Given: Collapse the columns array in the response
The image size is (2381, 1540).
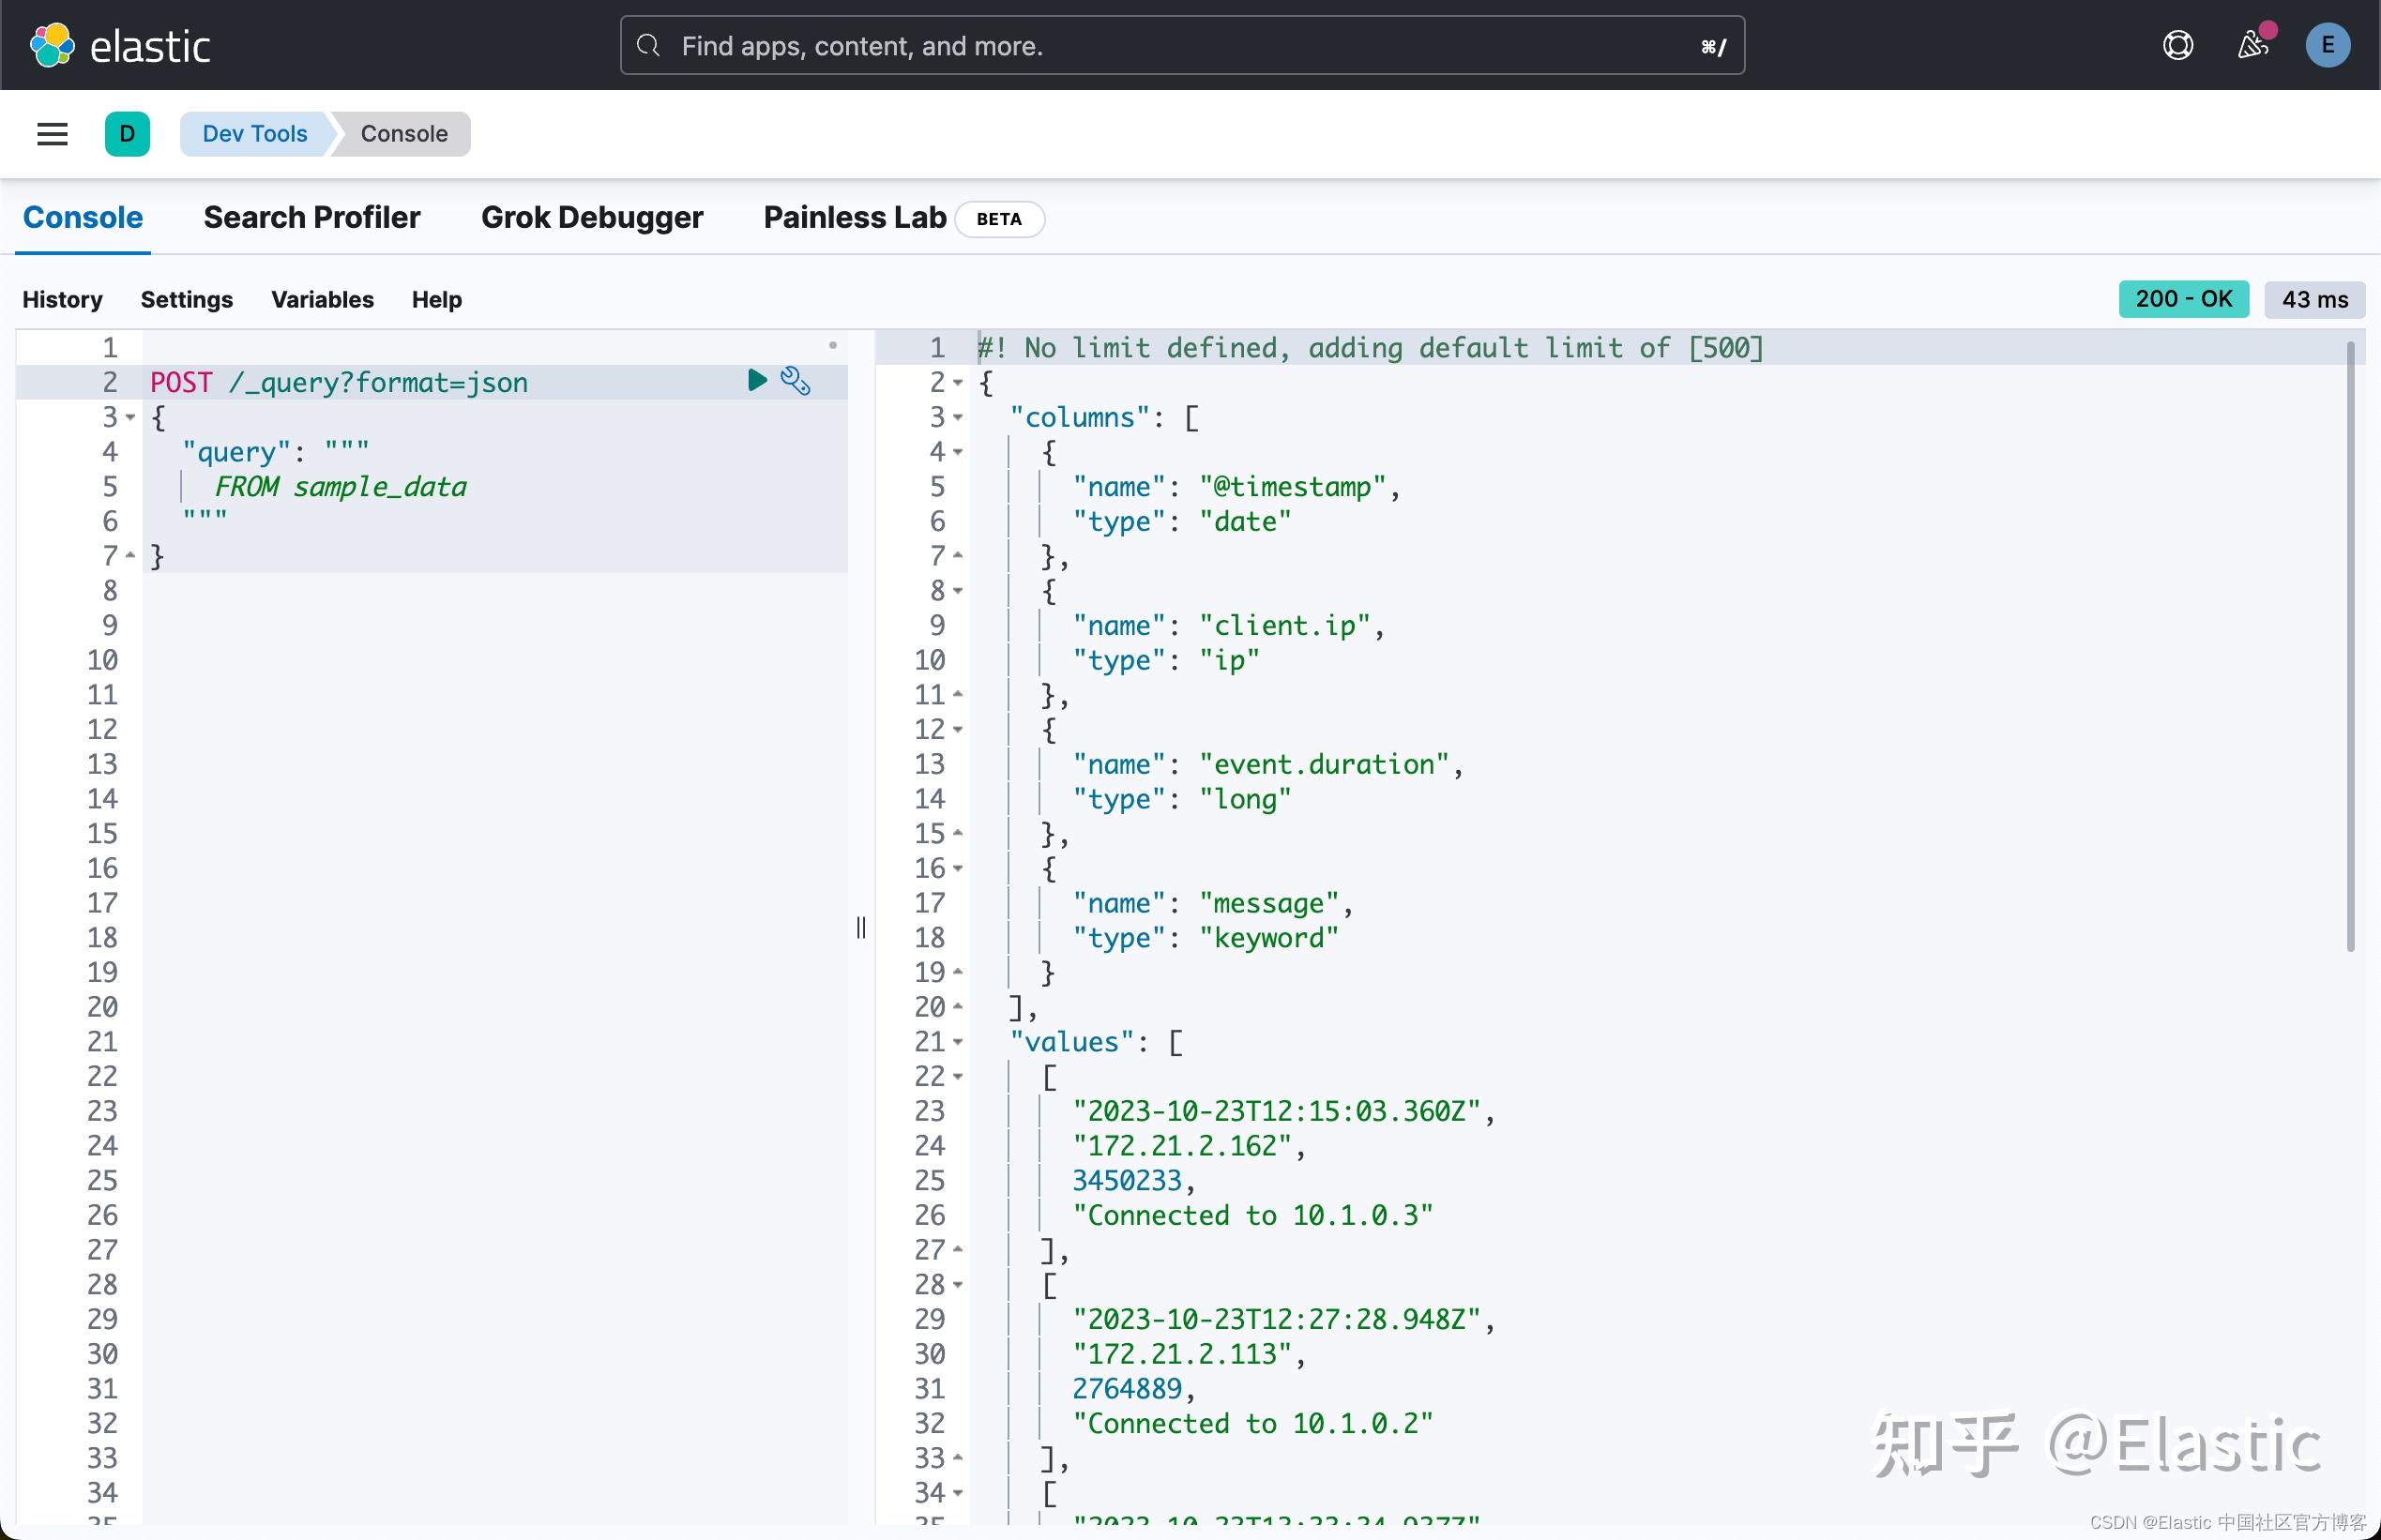Looking at the screenshot, I should coord(957,418).
